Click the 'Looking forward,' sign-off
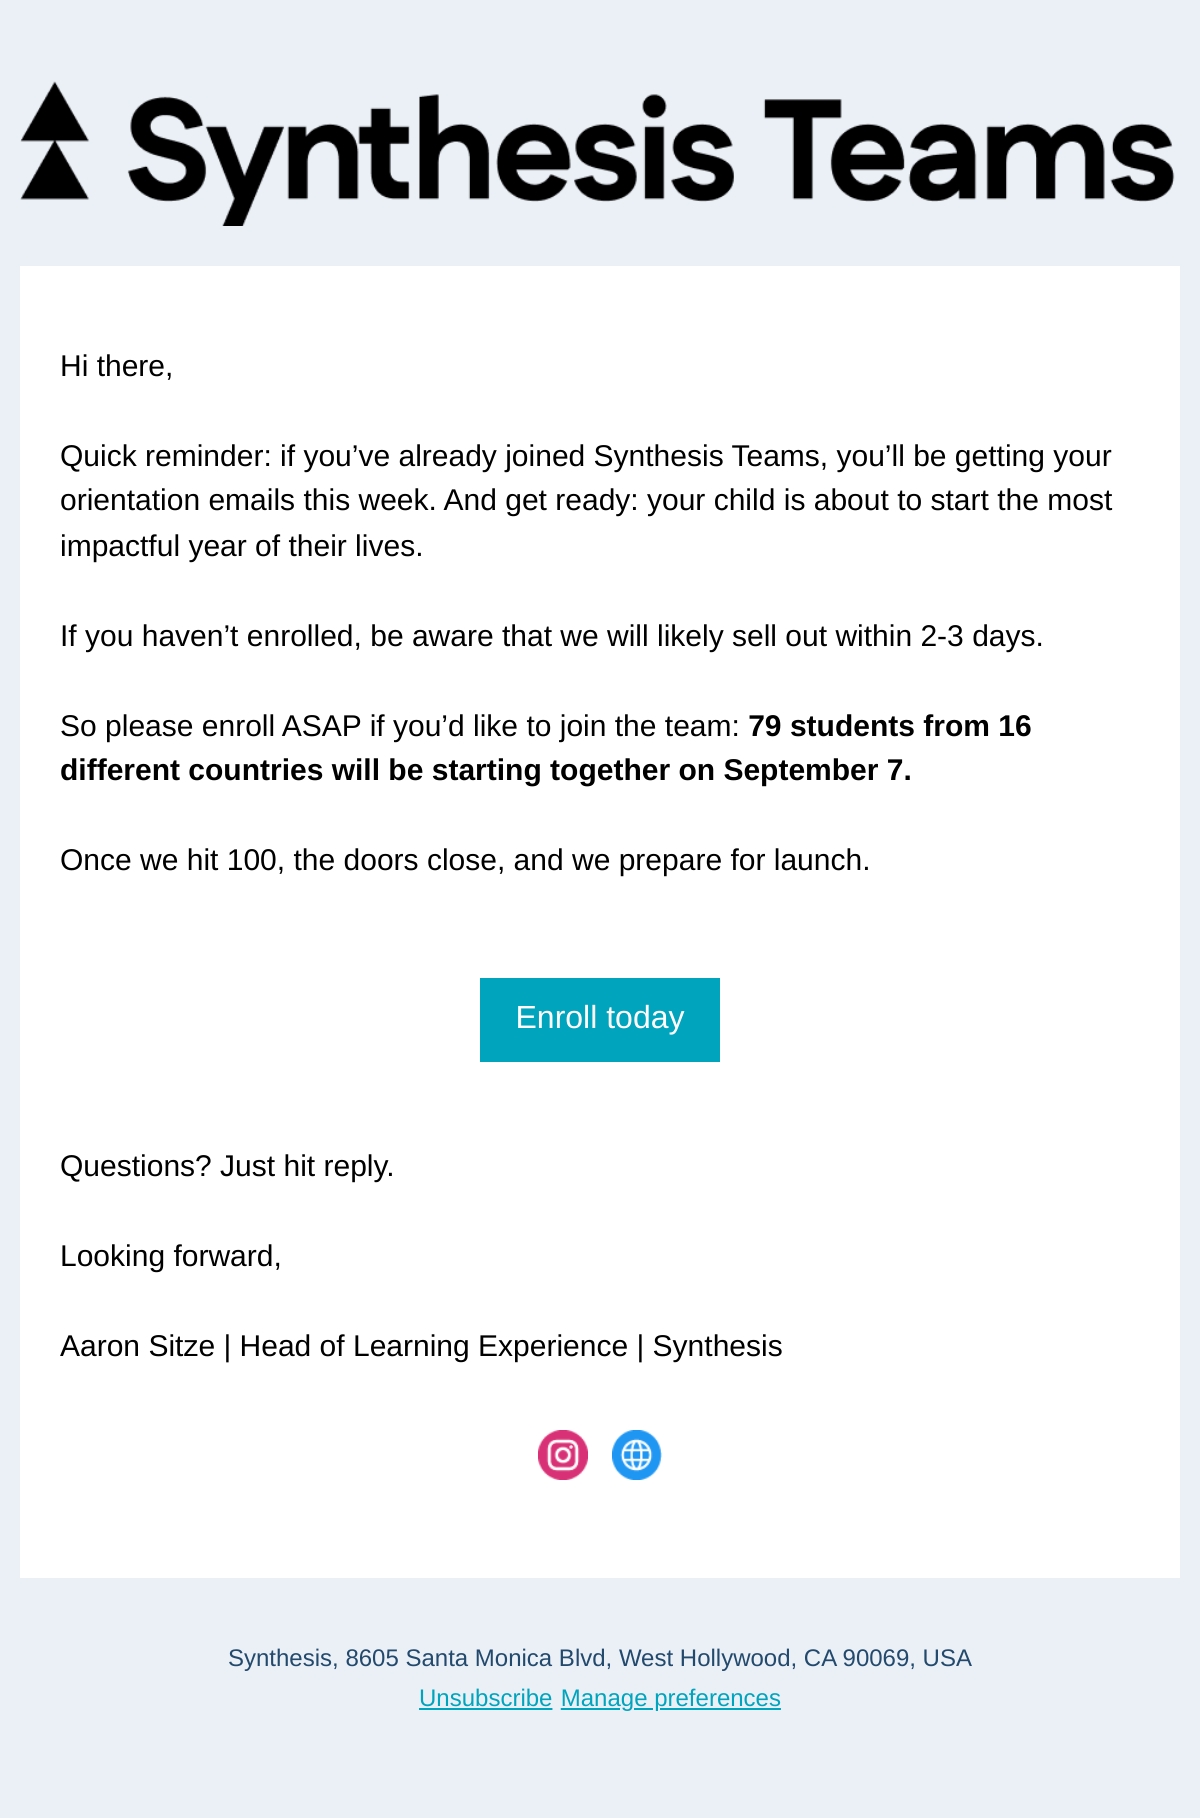Screen dimensions: 1200x1818 171,1256
